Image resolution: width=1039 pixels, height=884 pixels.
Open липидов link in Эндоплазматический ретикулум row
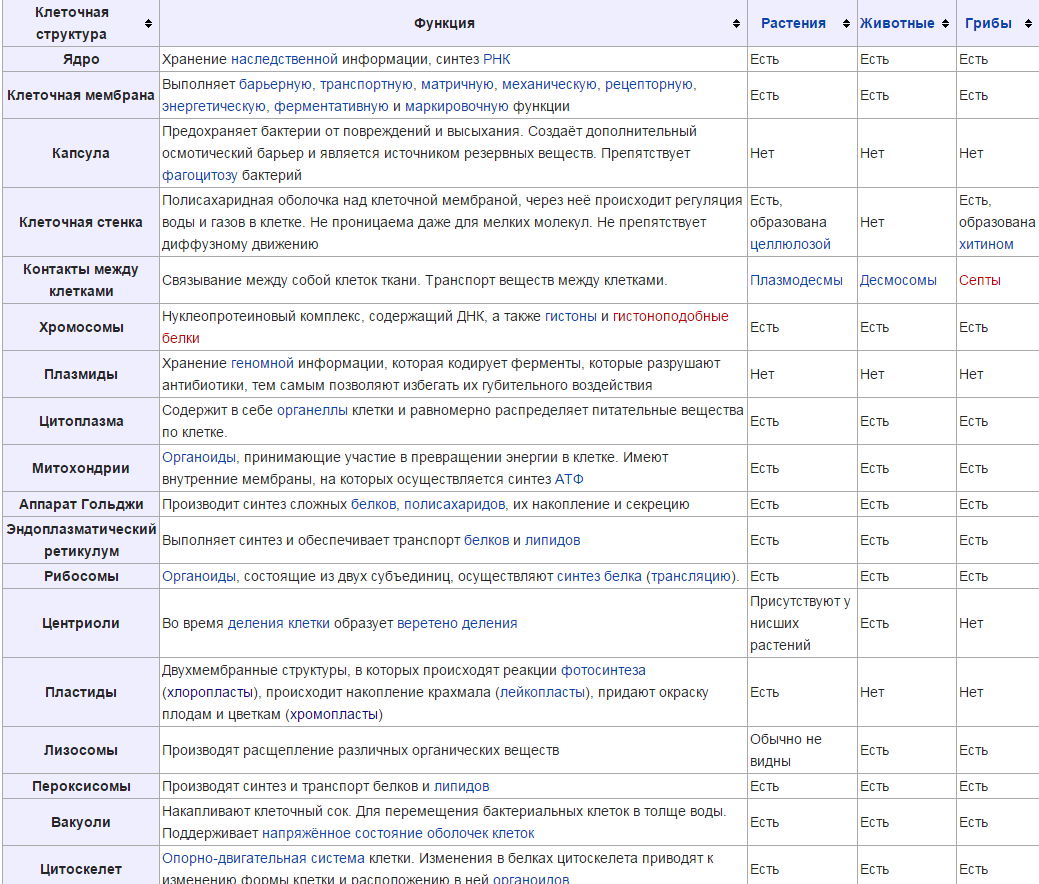[553, 540]
